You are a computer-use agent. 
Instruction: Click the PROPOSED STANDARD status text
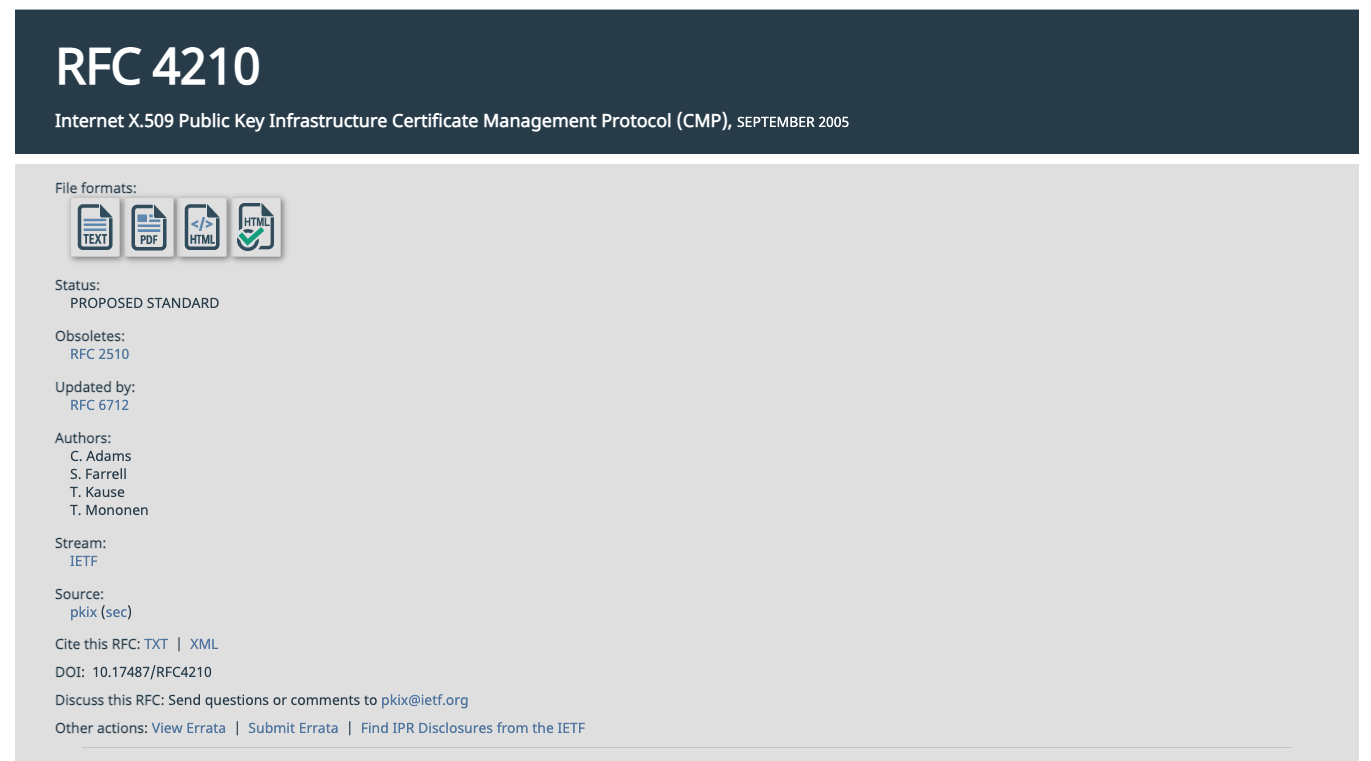pyautogui.click(x=145, y=303)
